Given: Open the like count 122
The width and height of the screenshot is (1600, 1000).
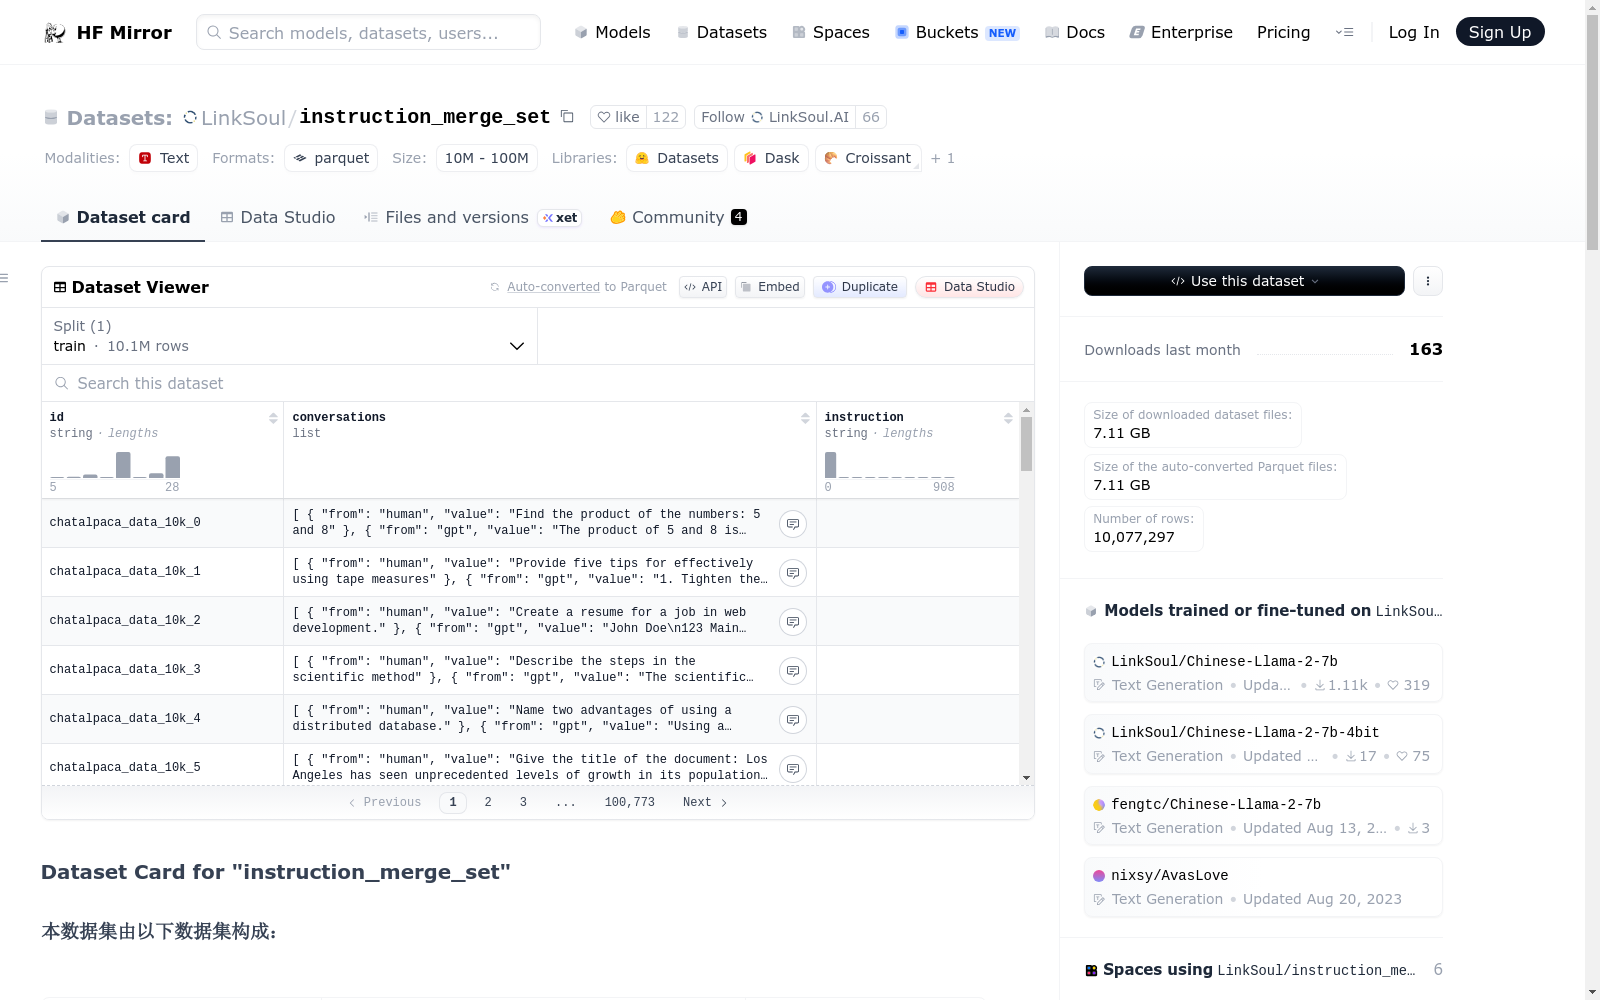Looking at the screenshot, I should coord(666,117).
